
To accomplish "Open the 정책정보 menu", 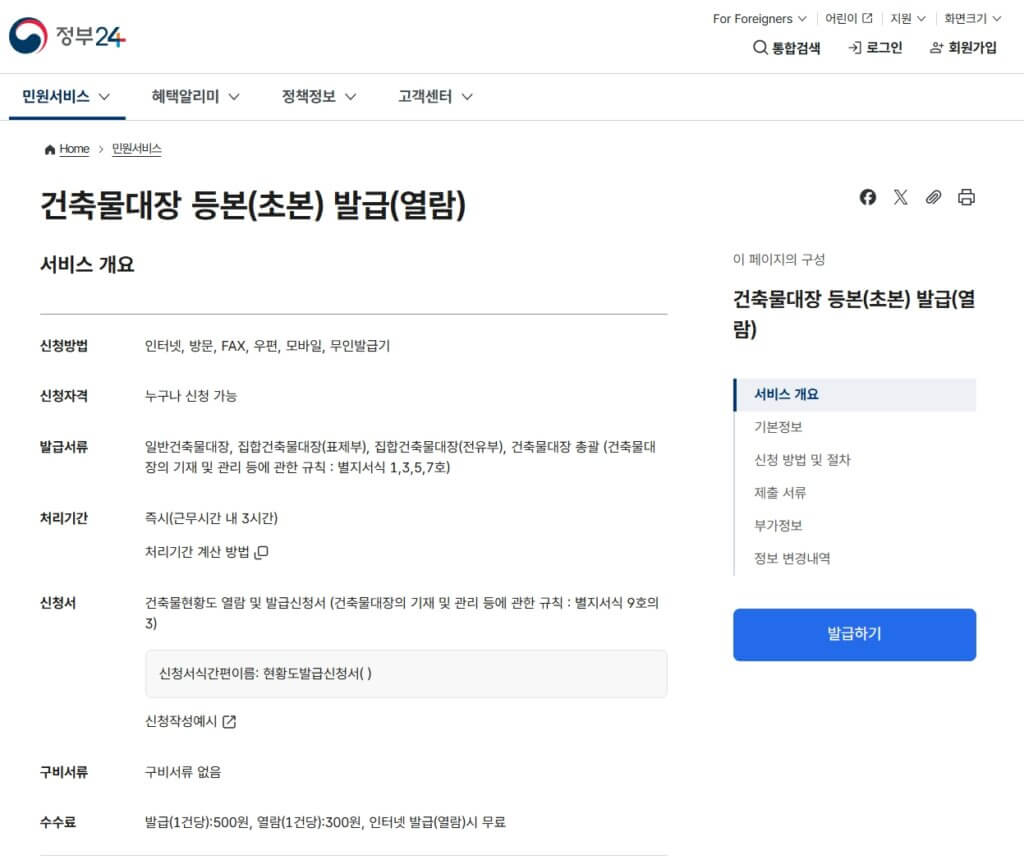I will tap(308, 97).
